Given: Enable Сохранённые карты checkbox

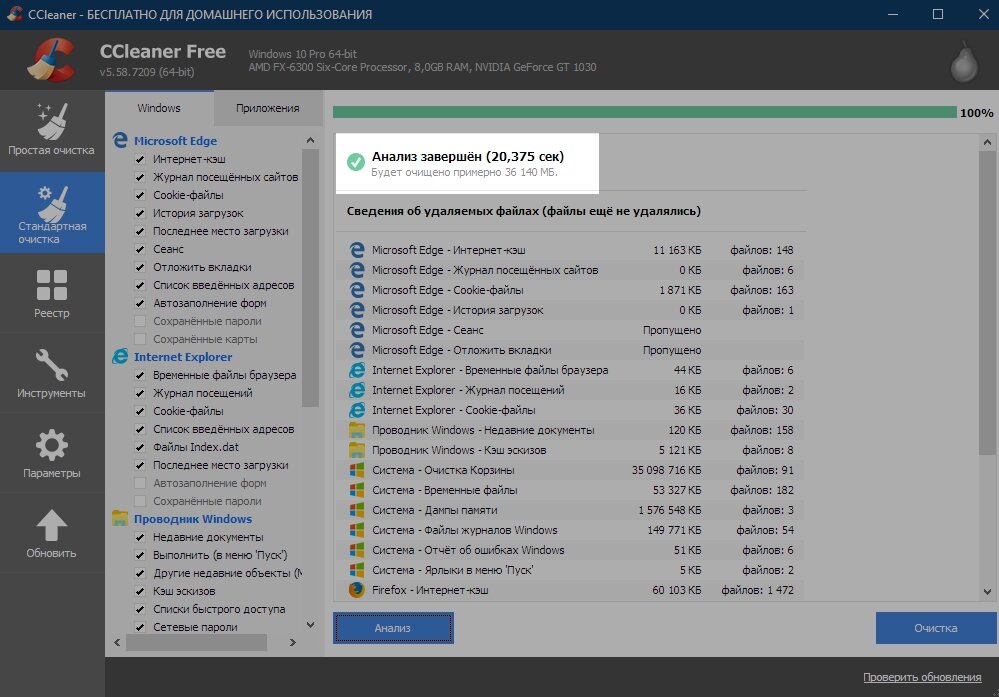Looking at the screenshot, I should 140,339.
